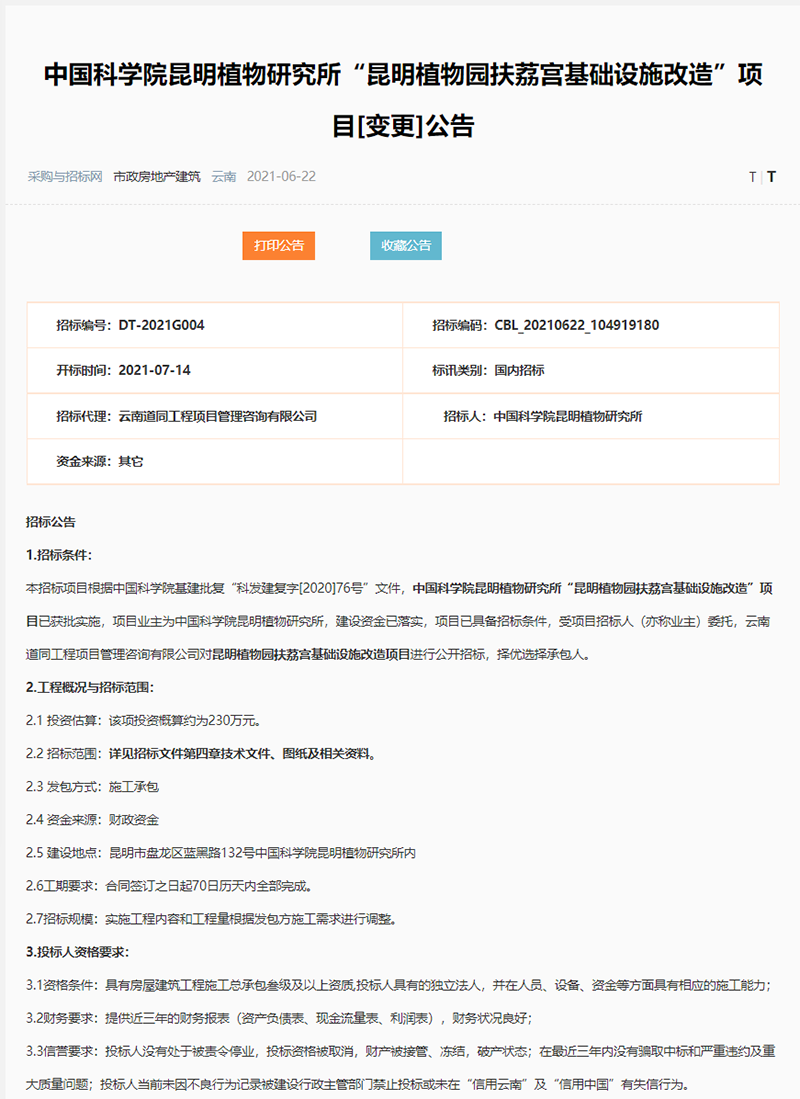Click the publish date 2021-06-22

point(281,176)
